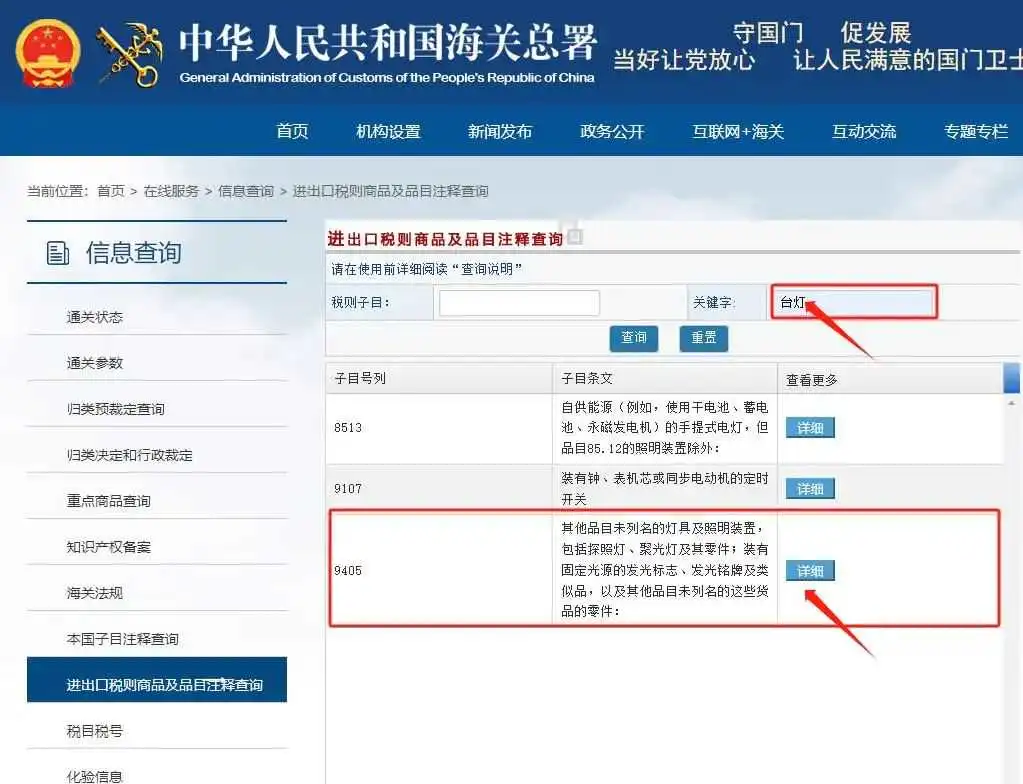The width and height of the screenshot is (1023, 784).
Task: Open 税目税号 in the sidebar
Action: 95,731
